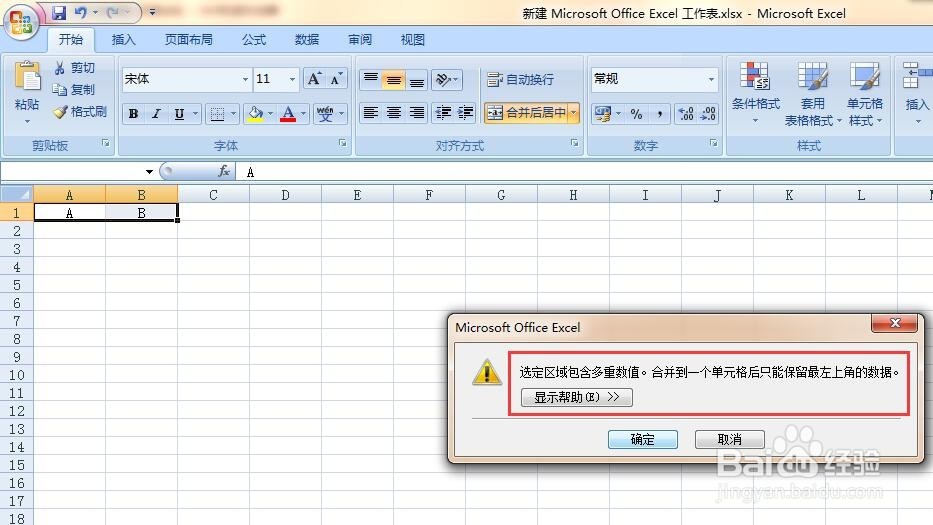Undo the last action

[x=81, y=12]
